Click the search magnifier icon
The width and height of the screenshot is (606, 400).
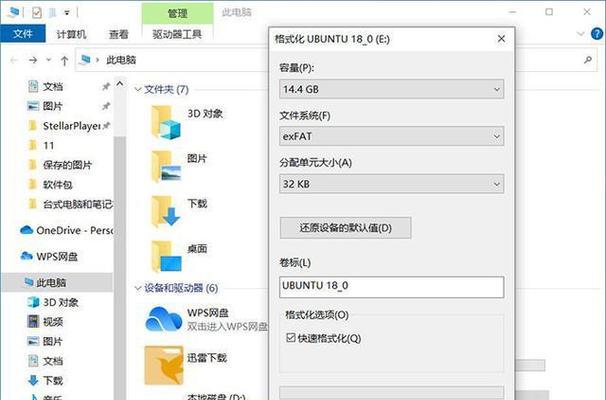[588, 60]
